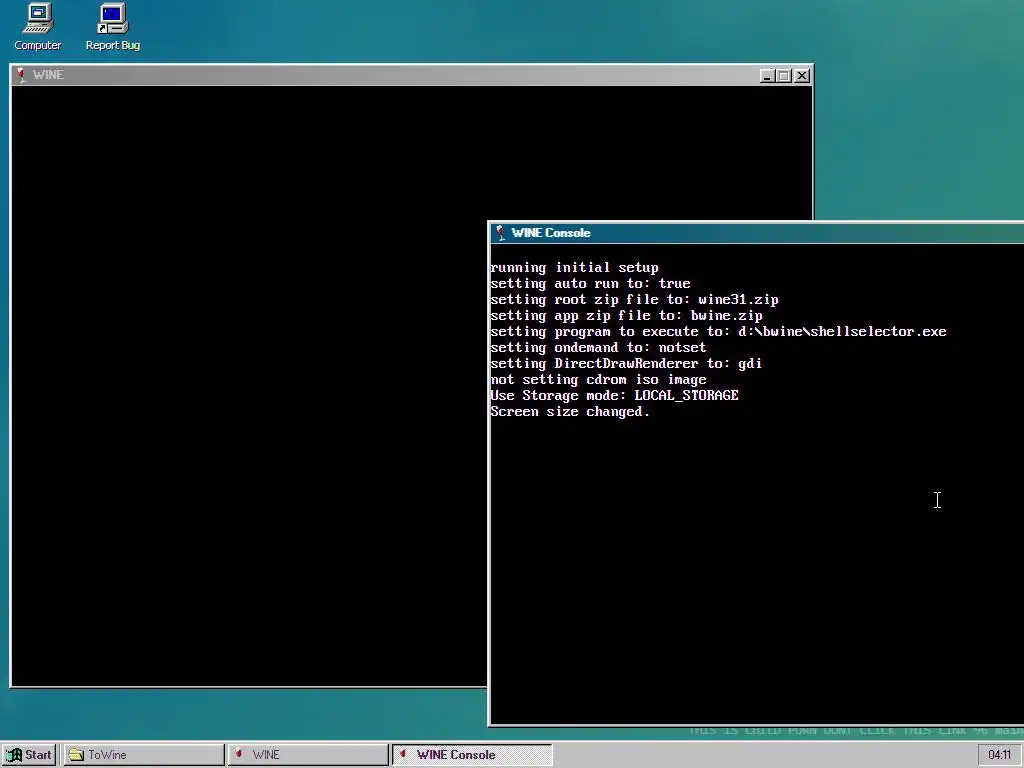1024x768 pixels.
Task: Open the Report Bug desktop shortcut
Action: [x=113, y=27]
